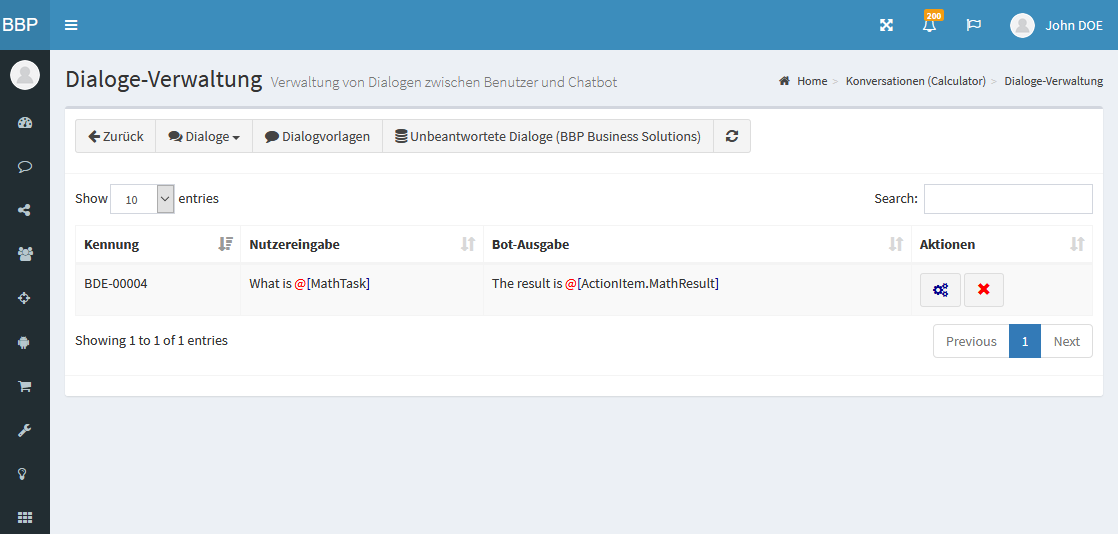This screenshot has width=1118, height=534.
Task: Open the dashboard gauge icon in sidebar
Action: pos(25,123)
